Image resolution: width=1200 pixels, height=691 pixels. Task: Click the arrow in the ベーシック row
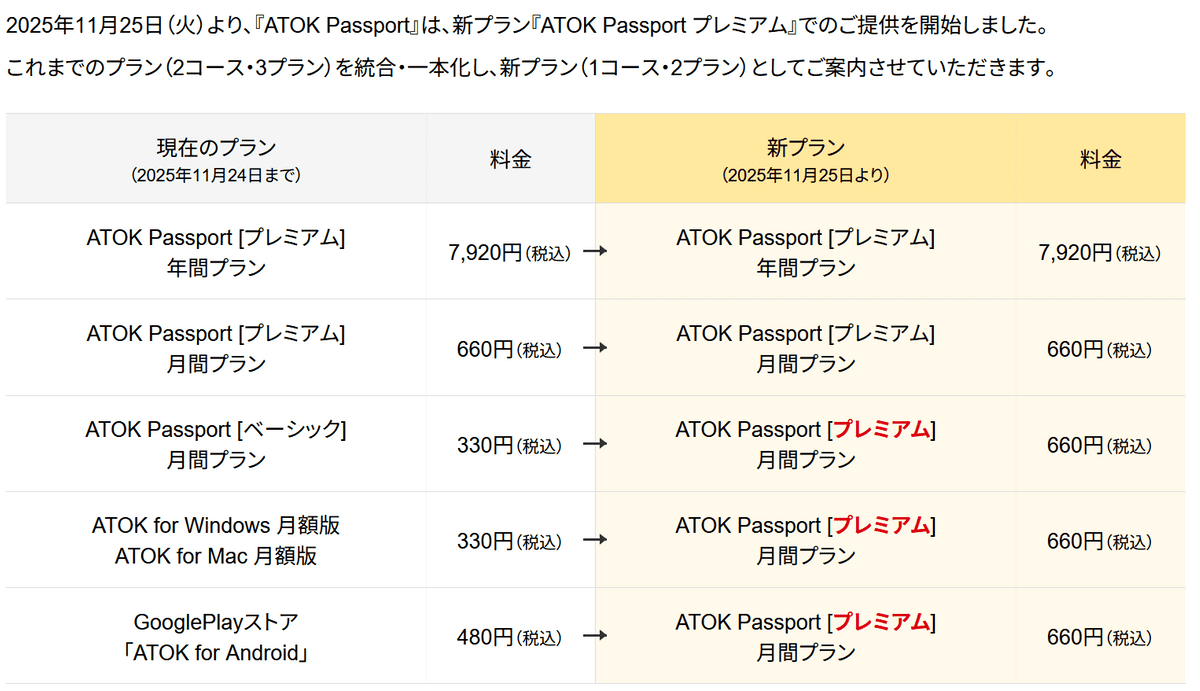(595, 445)
